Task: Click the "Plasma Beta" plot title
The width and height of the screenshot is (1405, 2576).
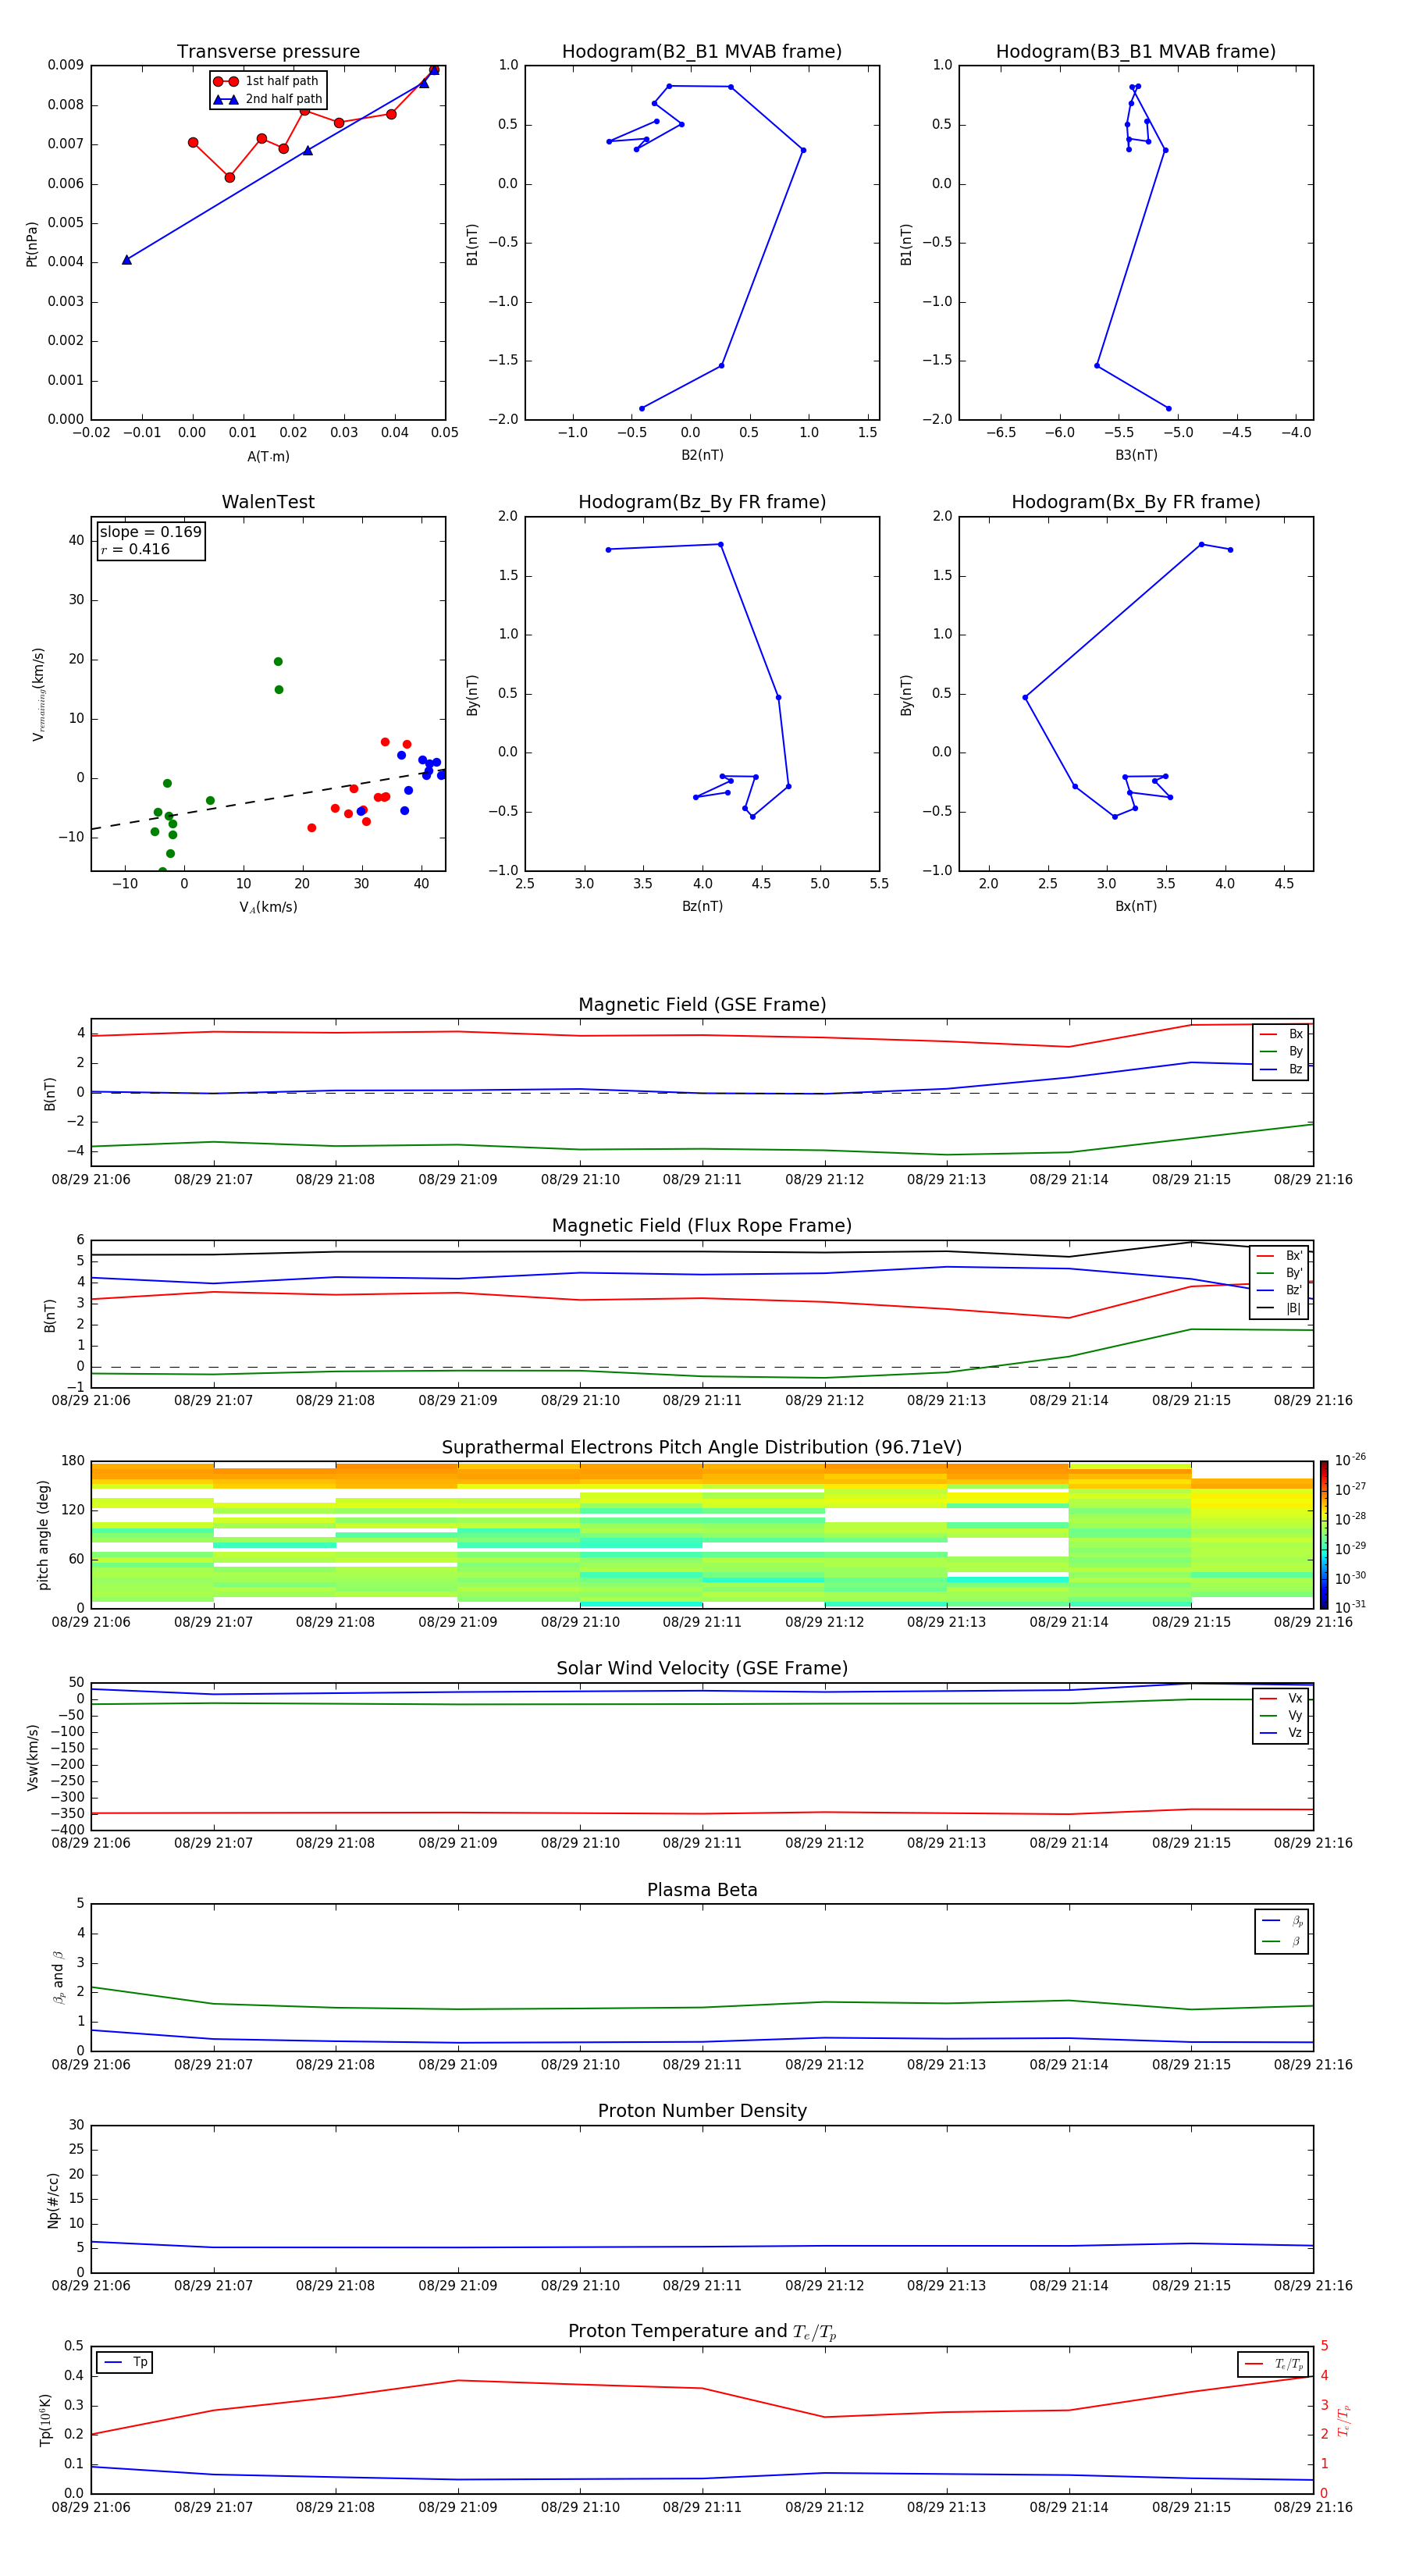Action: coord(702,1890)
